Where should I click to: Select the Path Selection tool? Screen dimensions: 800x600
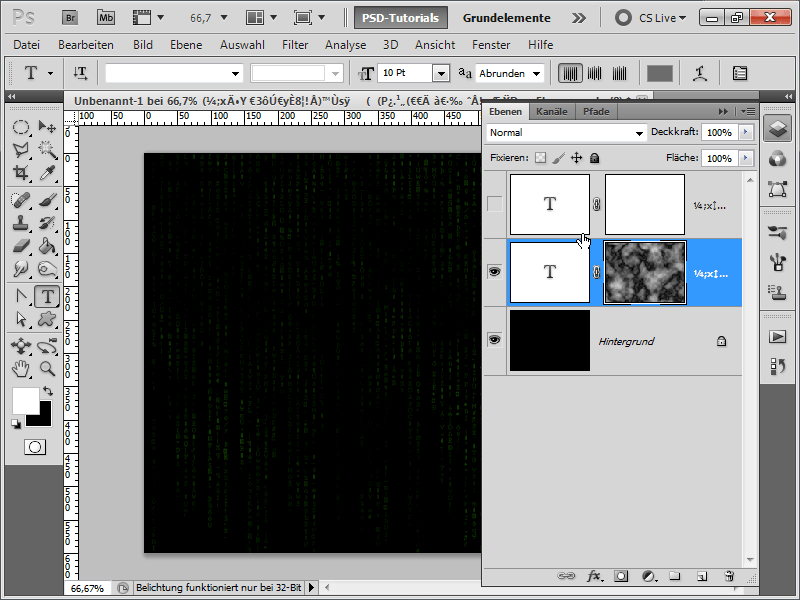pos(20,319)
